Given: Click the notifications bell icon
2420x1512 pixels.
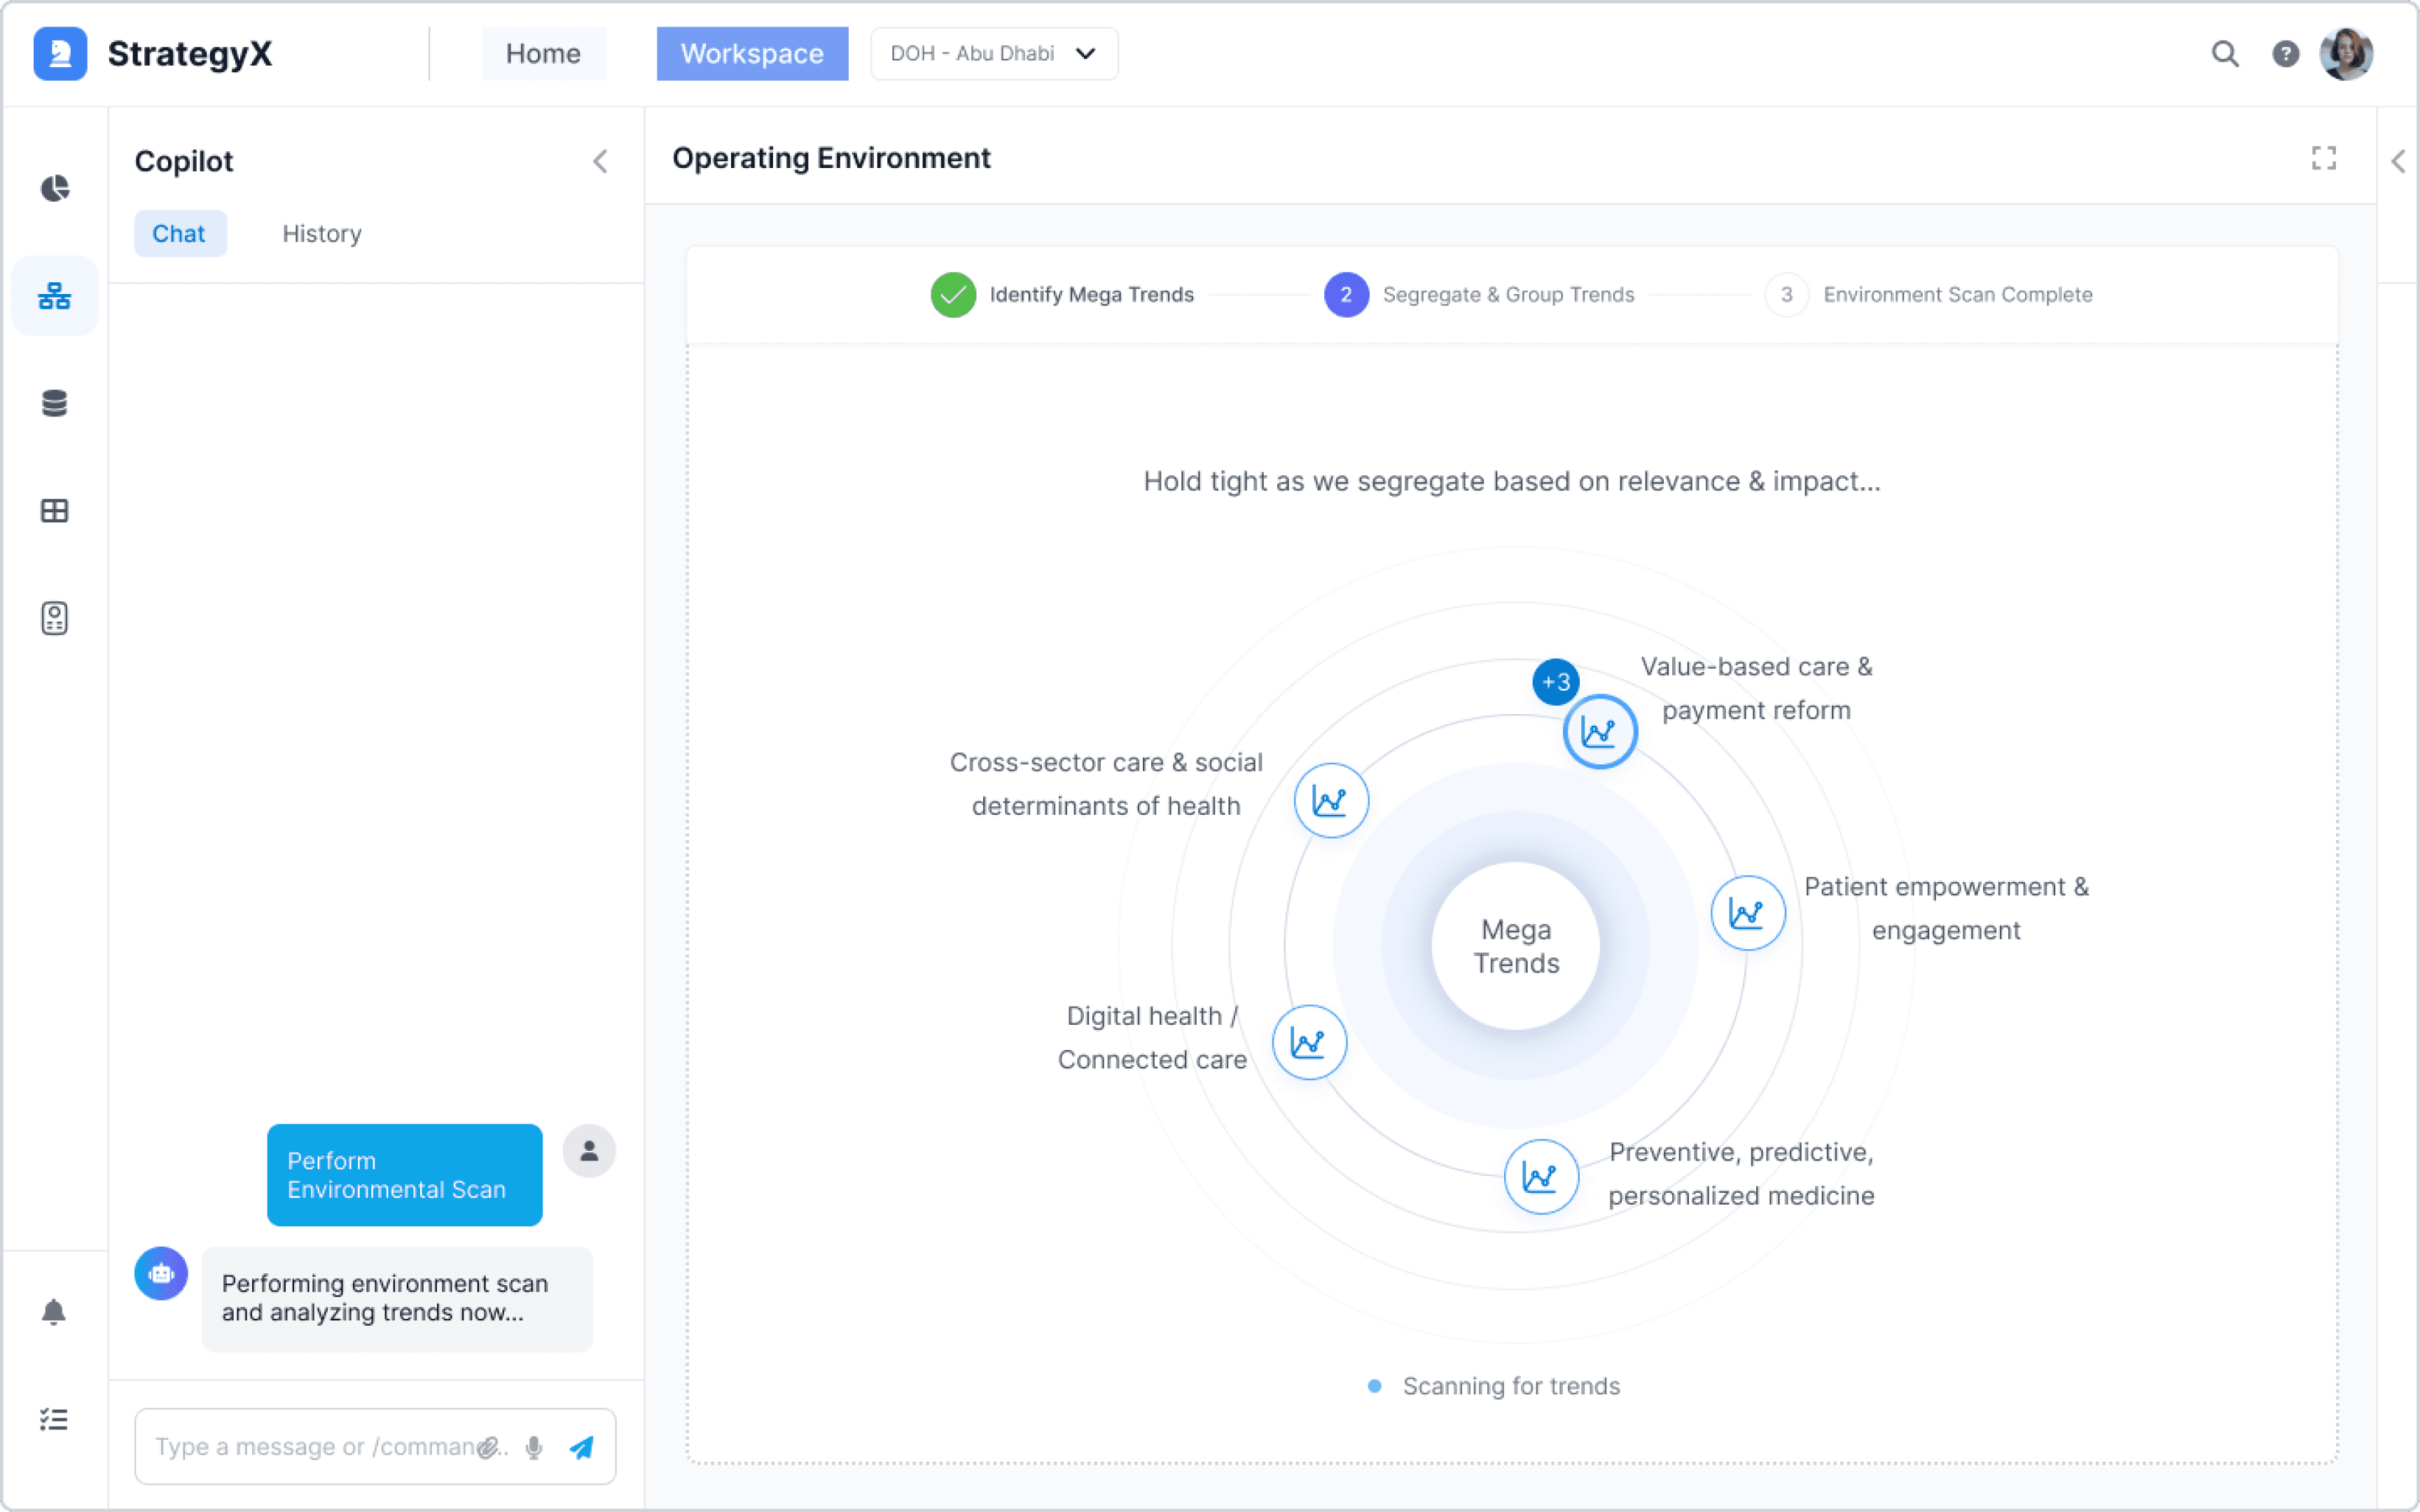Looking at the screenshot, I should click(x=54, y=1312).
